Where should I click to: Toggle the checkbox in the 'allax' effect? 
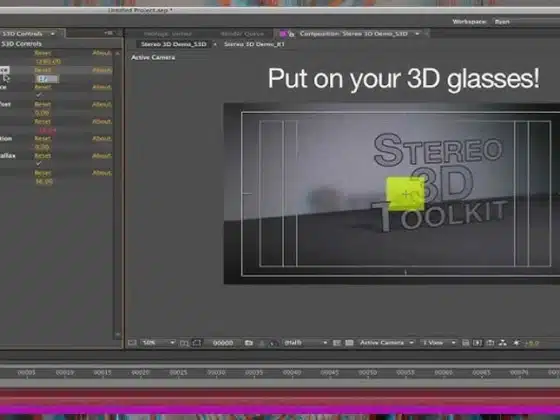(39, 164)
